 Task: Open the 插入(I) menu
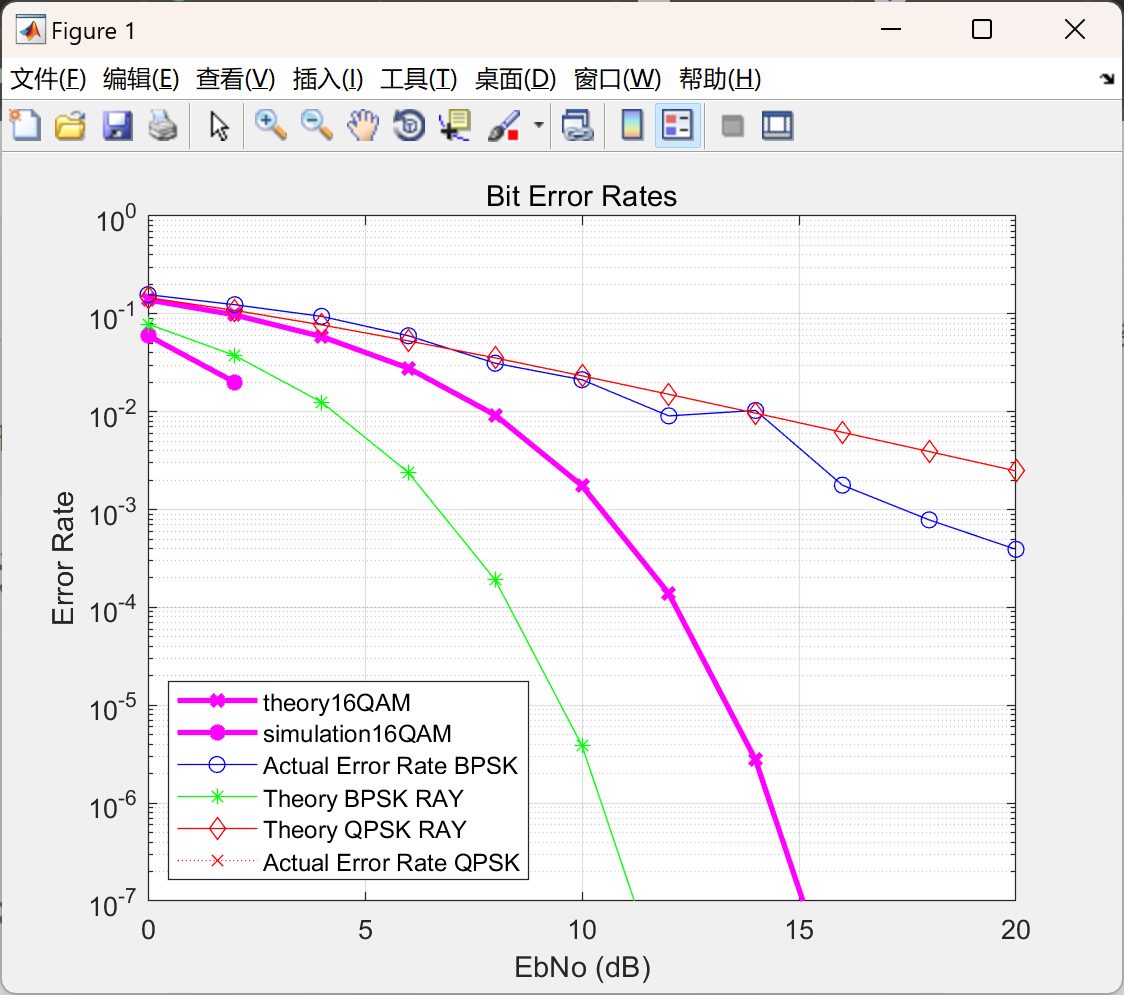328,79
